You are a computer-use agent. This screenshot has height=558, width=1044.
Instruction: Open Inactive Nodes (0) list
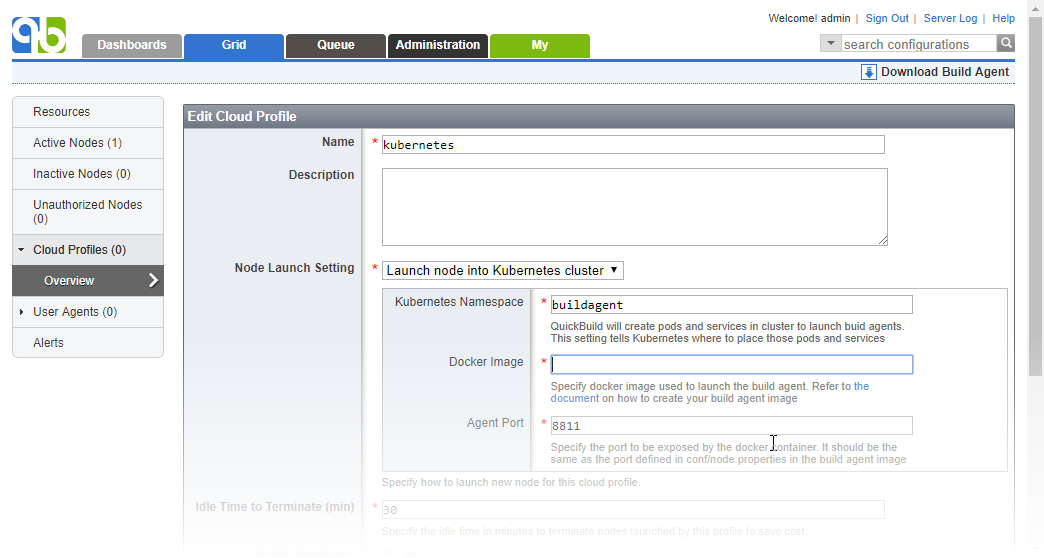pyautogui.click(x=88, y=174)
